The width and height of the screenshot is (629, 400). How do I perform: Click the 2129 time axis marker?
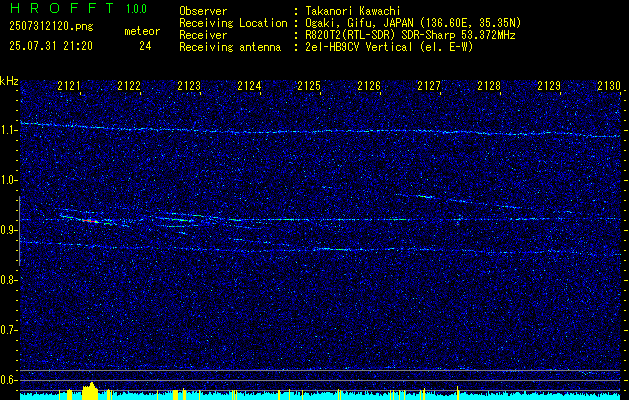point(549,85)
